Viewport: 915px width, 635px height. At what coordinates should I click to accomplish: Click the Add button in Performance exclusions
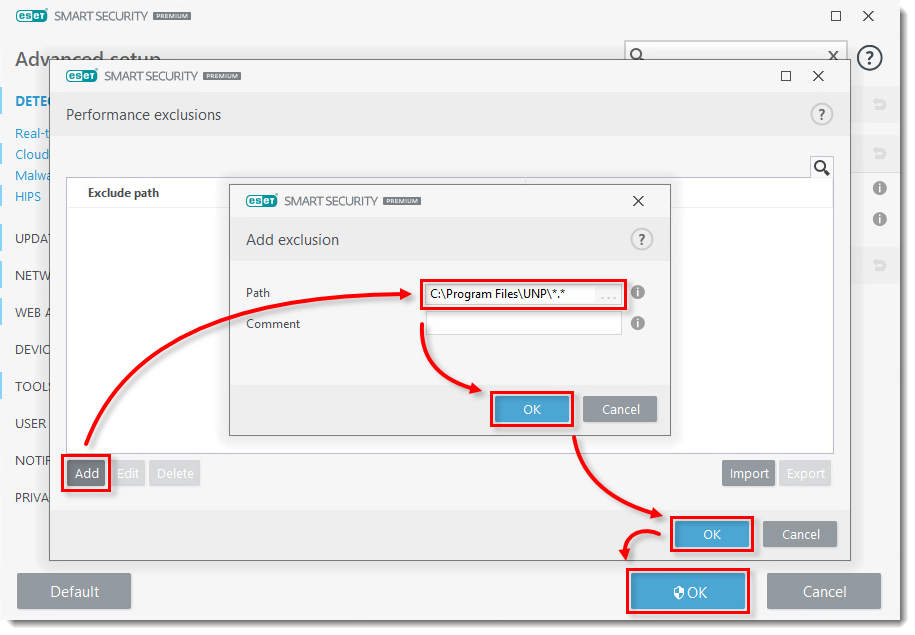[86, 473]
